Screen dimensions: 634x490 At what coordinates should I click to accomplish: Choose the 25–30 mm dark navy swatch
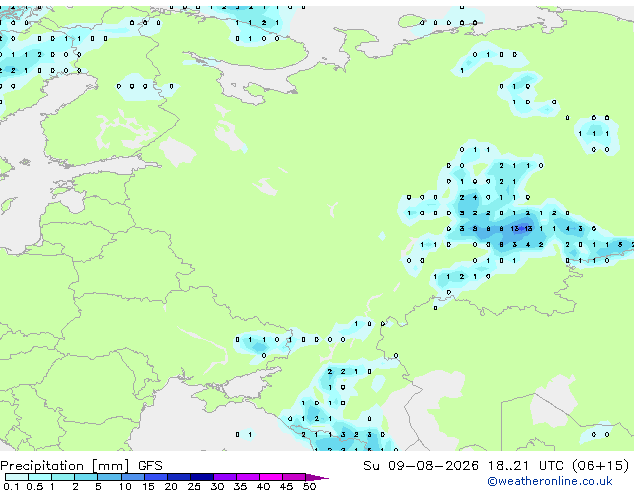point(202,477)
